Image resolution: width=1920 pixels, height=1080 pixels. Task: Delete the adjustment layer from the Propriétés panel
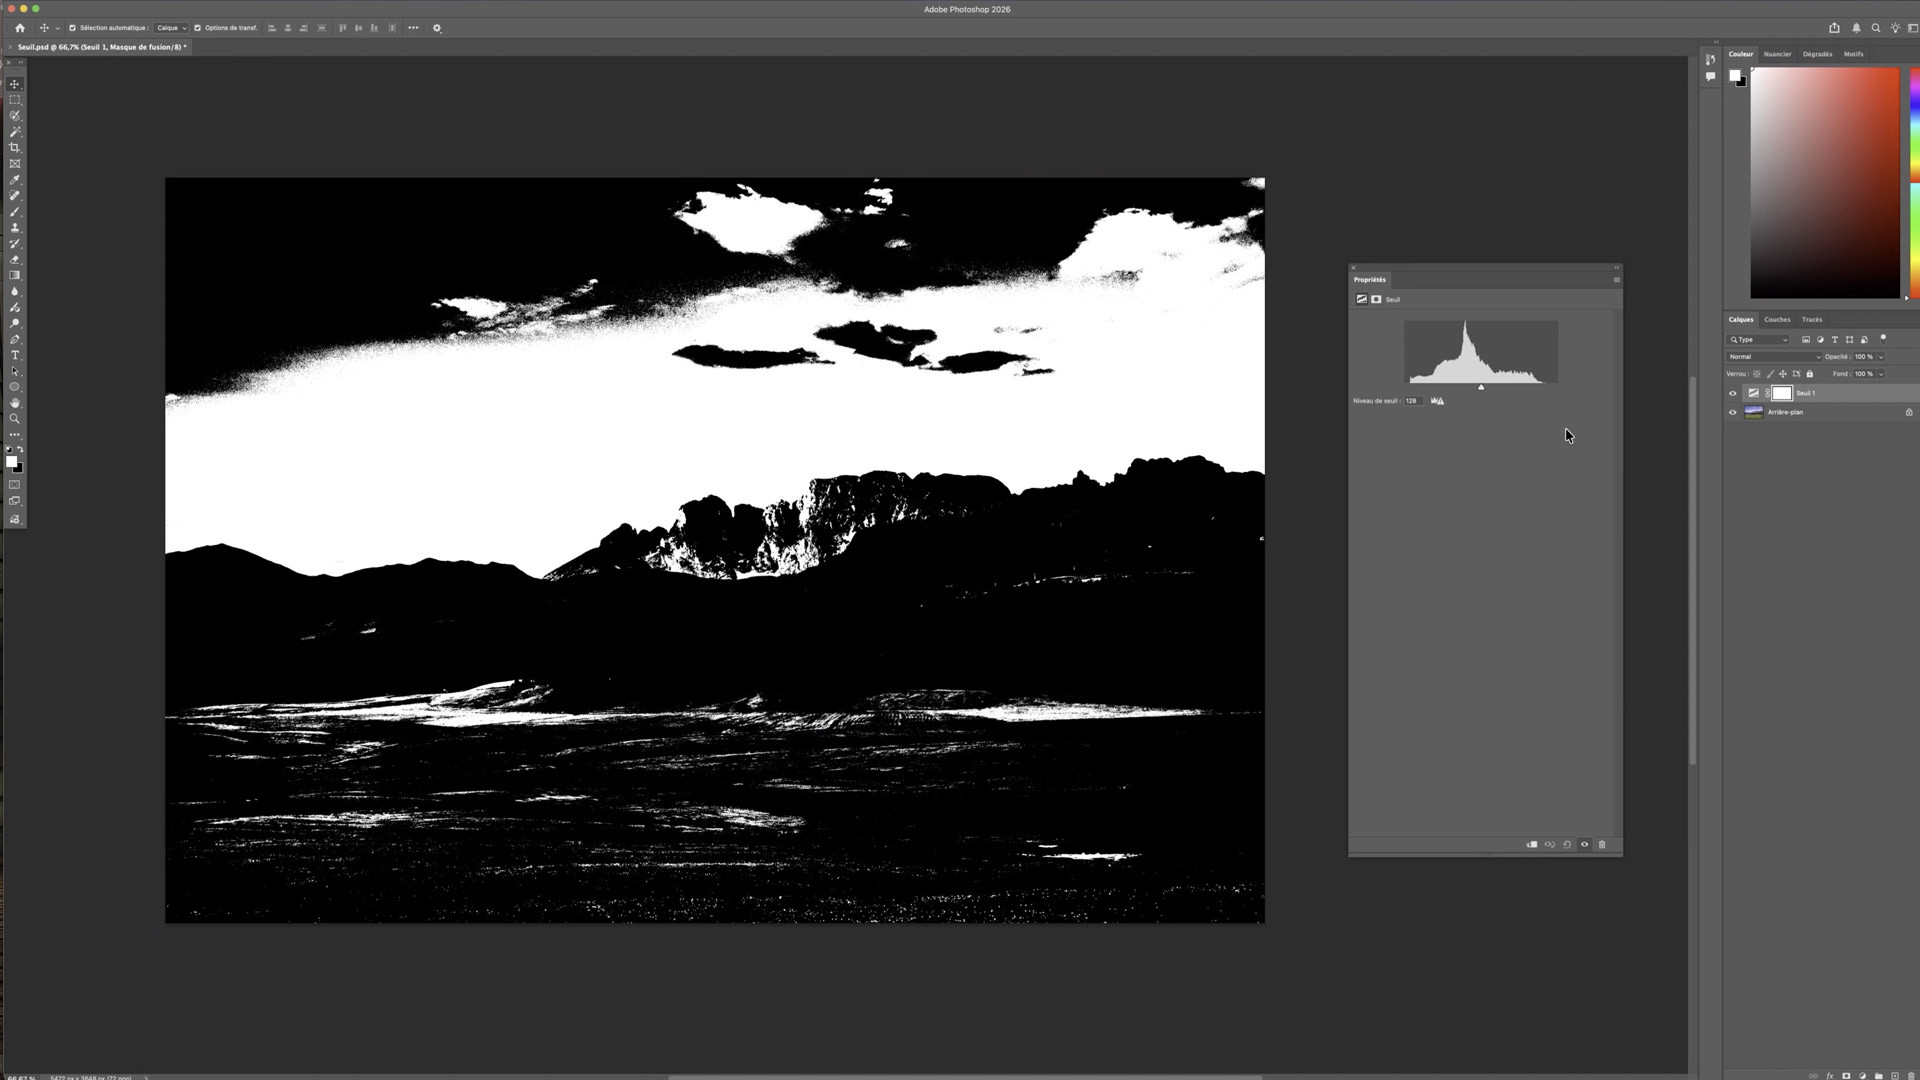coord(1602,845)
